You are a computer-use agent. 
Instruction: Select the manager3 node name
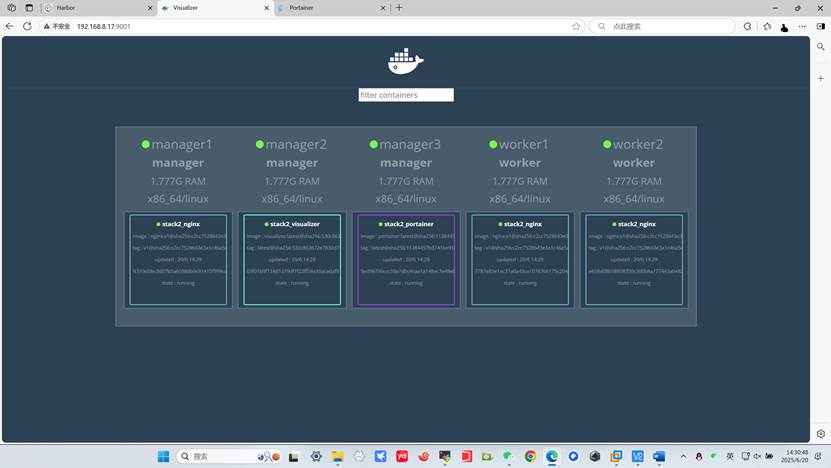click(x=410, y=144)
